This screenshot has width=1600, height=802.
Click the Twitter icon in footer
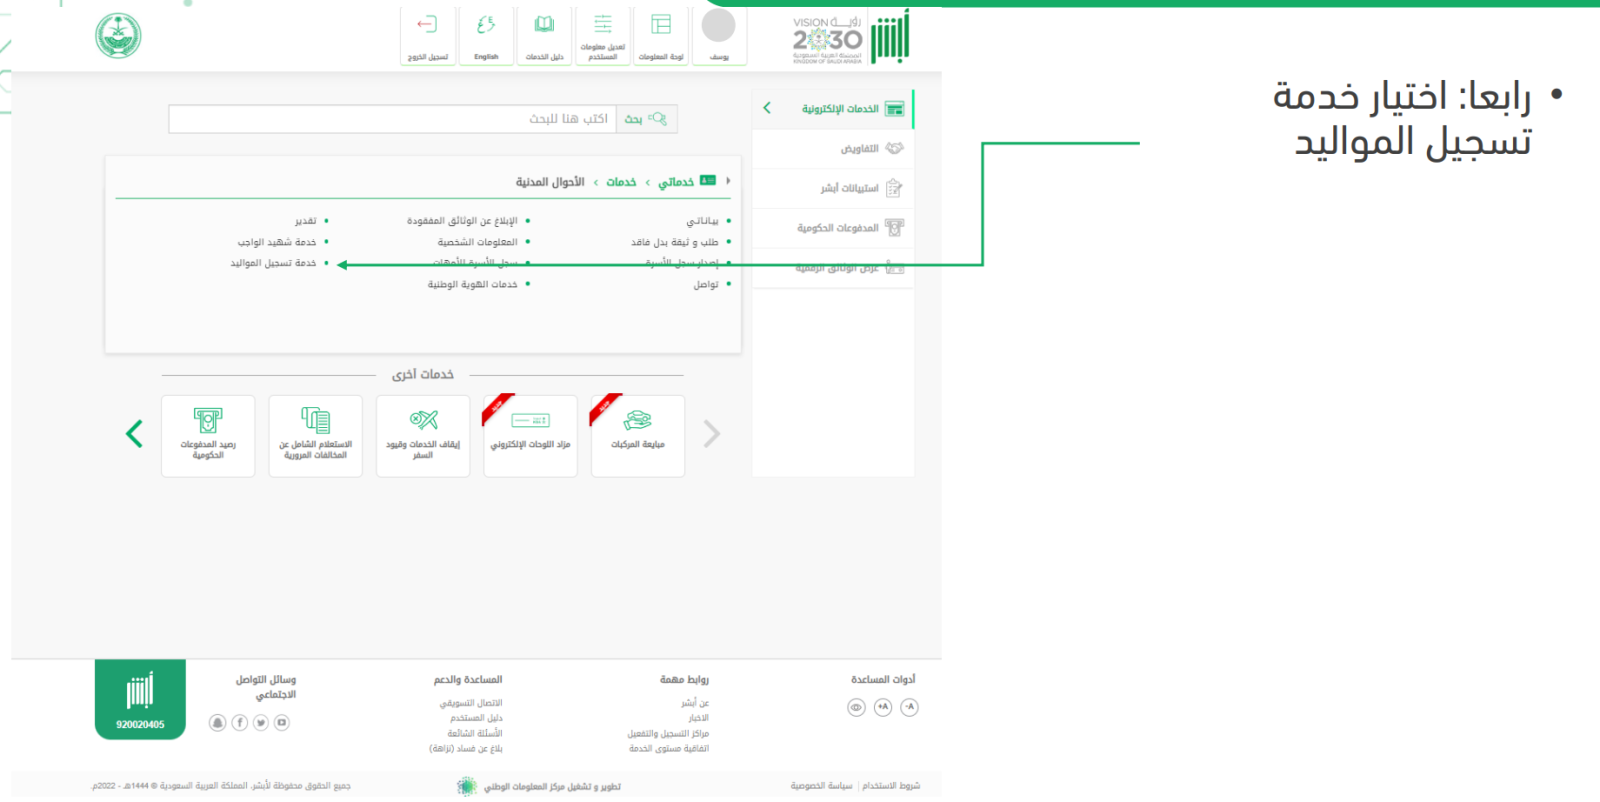click(x=261, y=723)
